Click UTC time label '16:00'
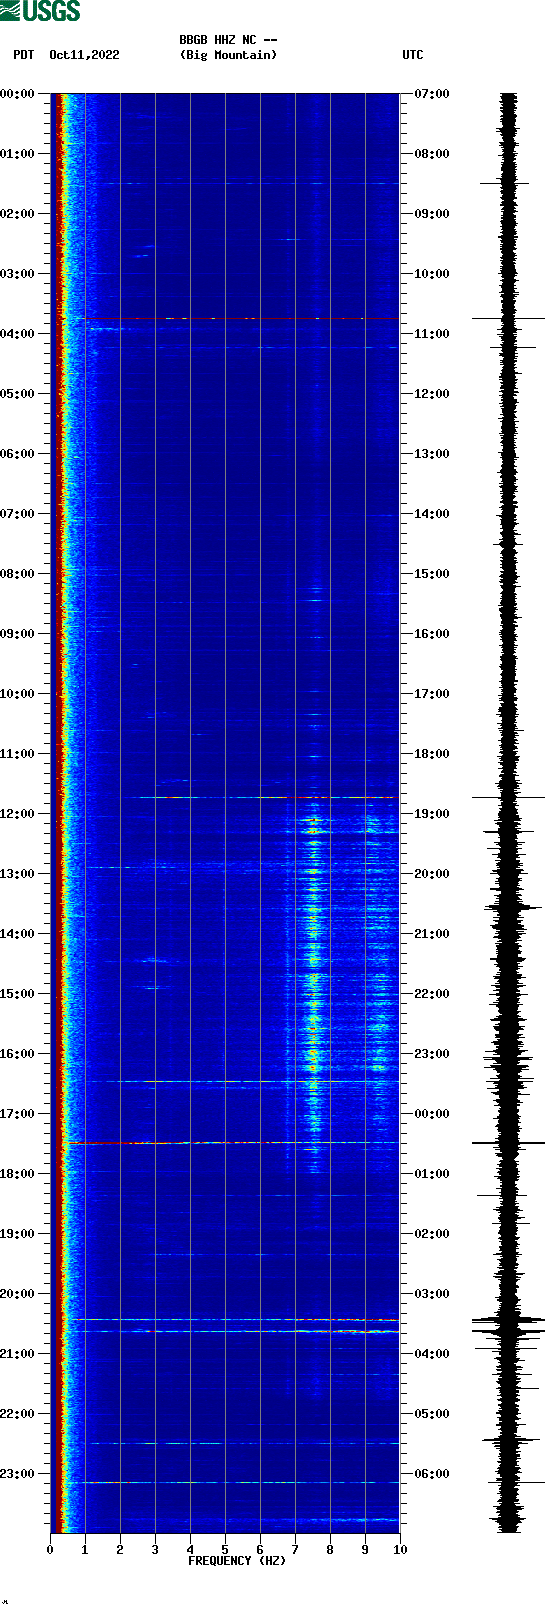This screenshot has height=1613, width=552. [432, 634]
